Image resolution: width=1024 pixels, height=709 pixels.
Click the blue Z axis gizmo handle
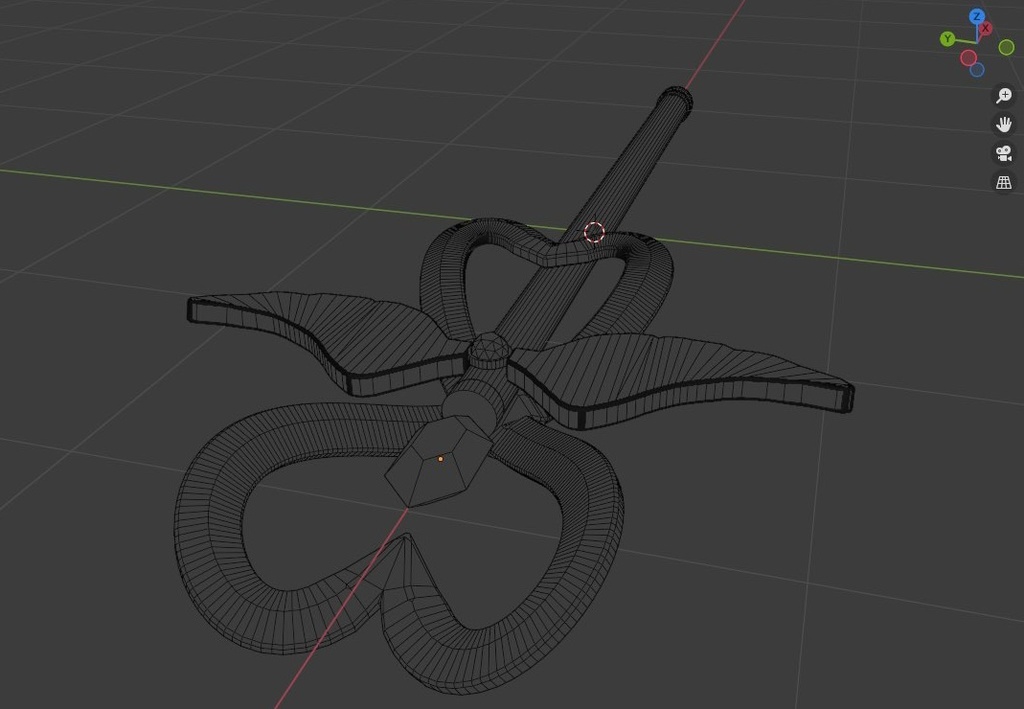976,16
